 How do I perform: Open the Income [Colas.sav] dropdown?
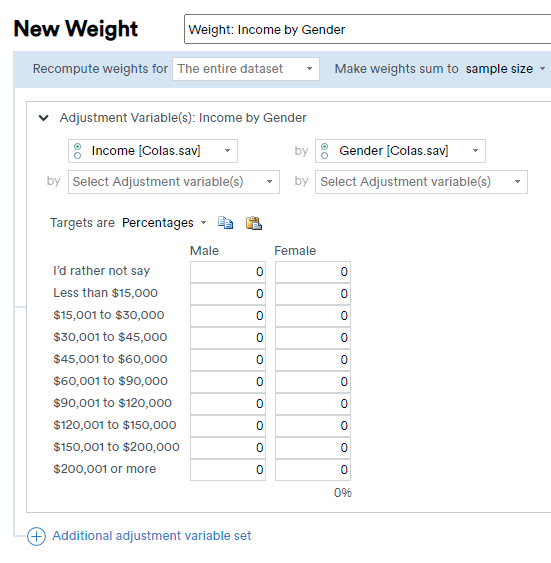pos(153,151)
